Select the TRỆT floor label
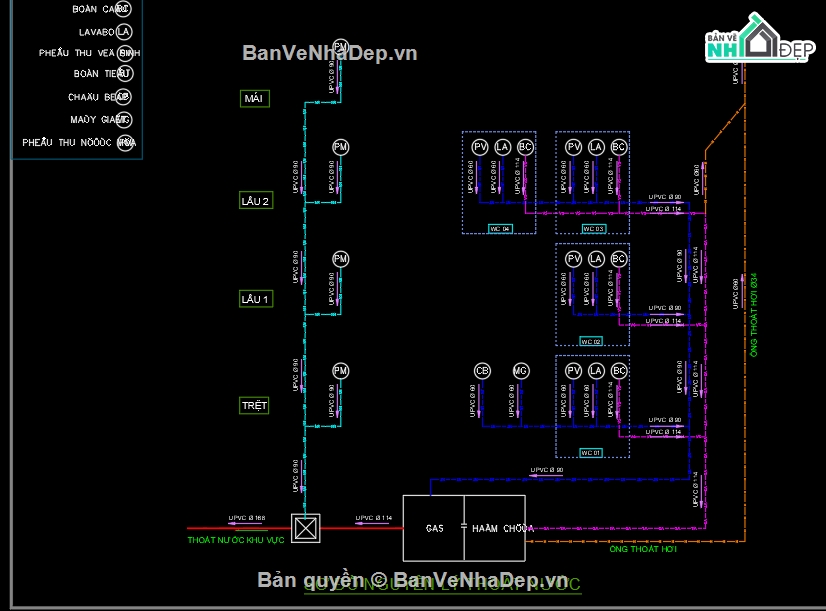 pos(254,406)
